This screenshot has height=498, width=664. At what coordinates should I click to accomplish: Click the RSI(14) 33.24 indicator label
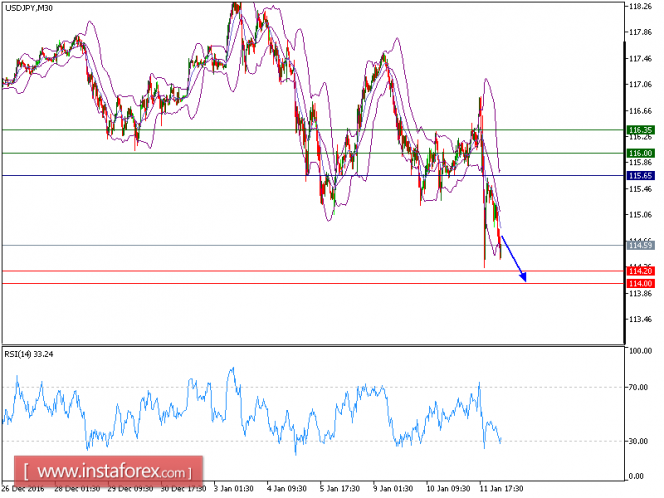29,354
